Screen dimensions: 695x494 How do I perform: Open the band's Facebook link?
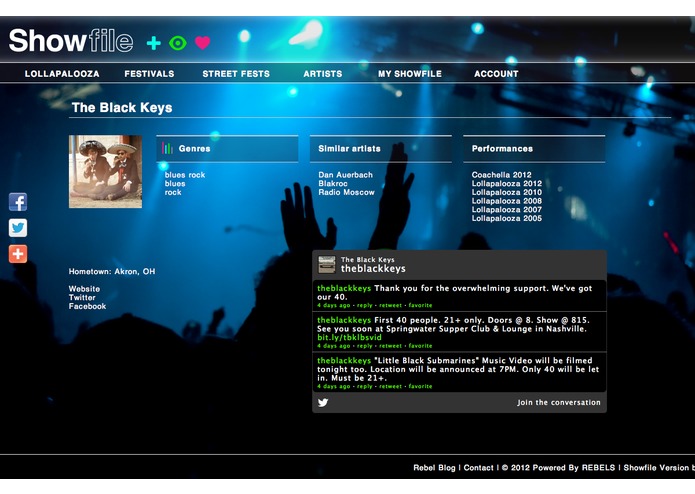(87, 306)
